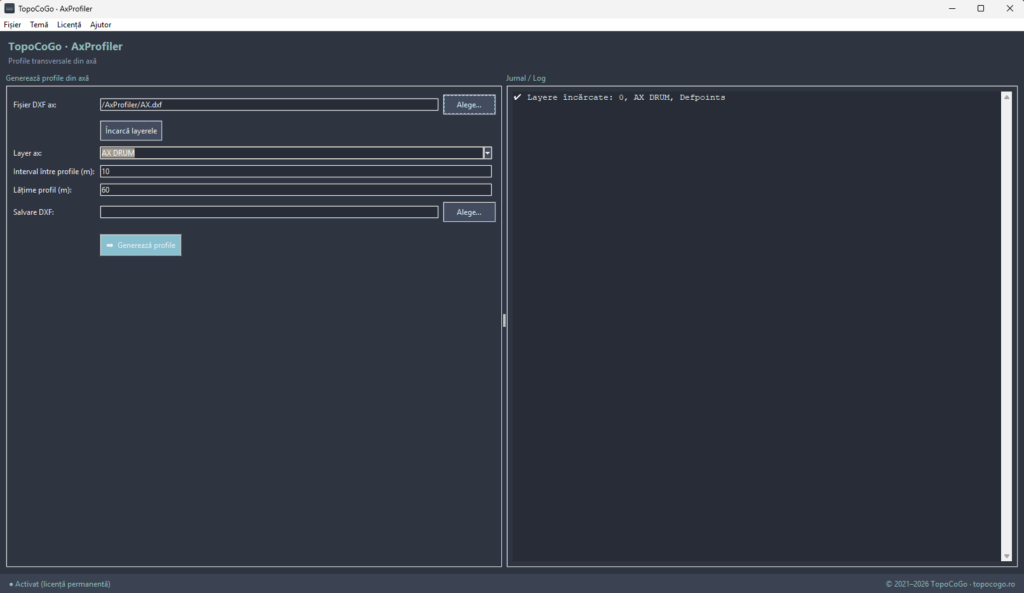
Task: Click the Fișier DXF ax path field
Action: tap(269, 104)
